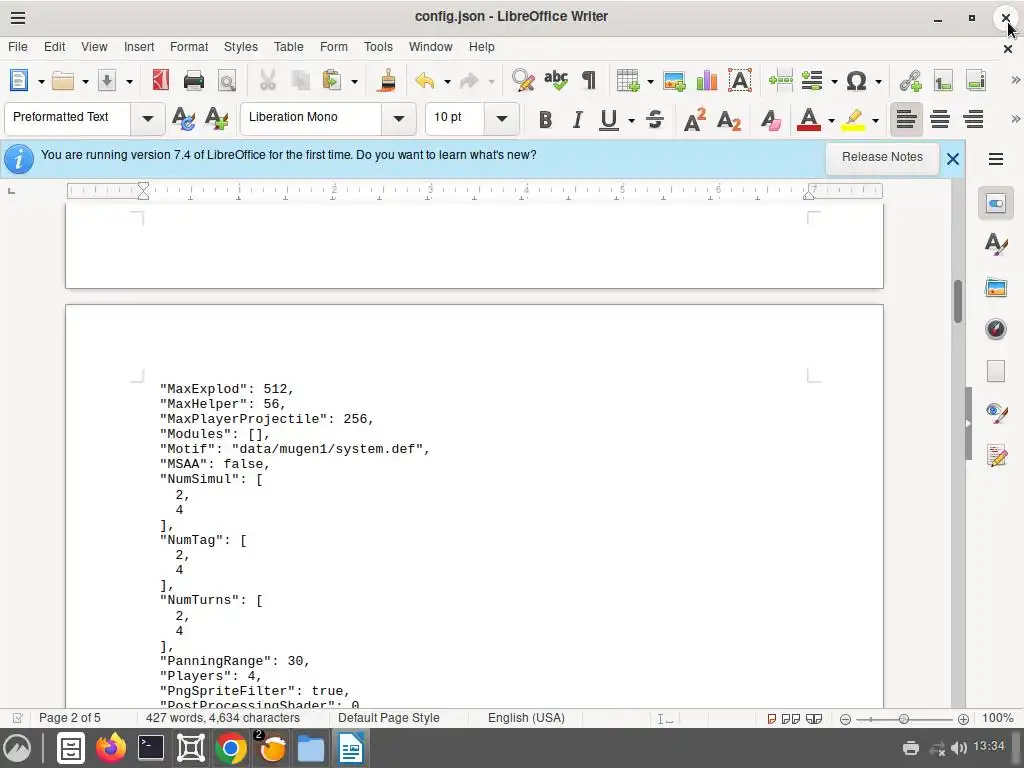Open sidebar Navigator compass icon
Viewport: 1024px width, 768px height.
click(995, 329)
